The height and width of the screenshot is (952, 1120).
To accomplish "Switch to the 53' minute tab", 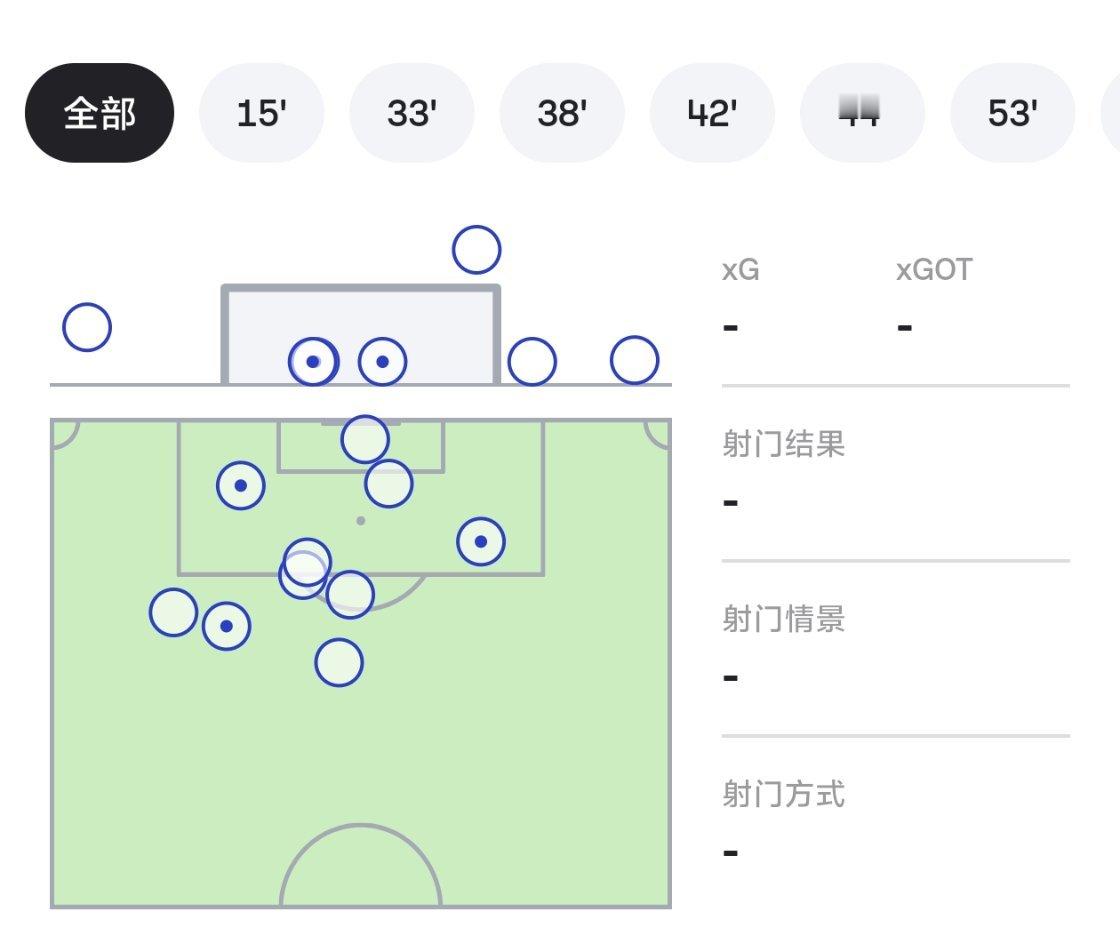I will coord(1013,113).
